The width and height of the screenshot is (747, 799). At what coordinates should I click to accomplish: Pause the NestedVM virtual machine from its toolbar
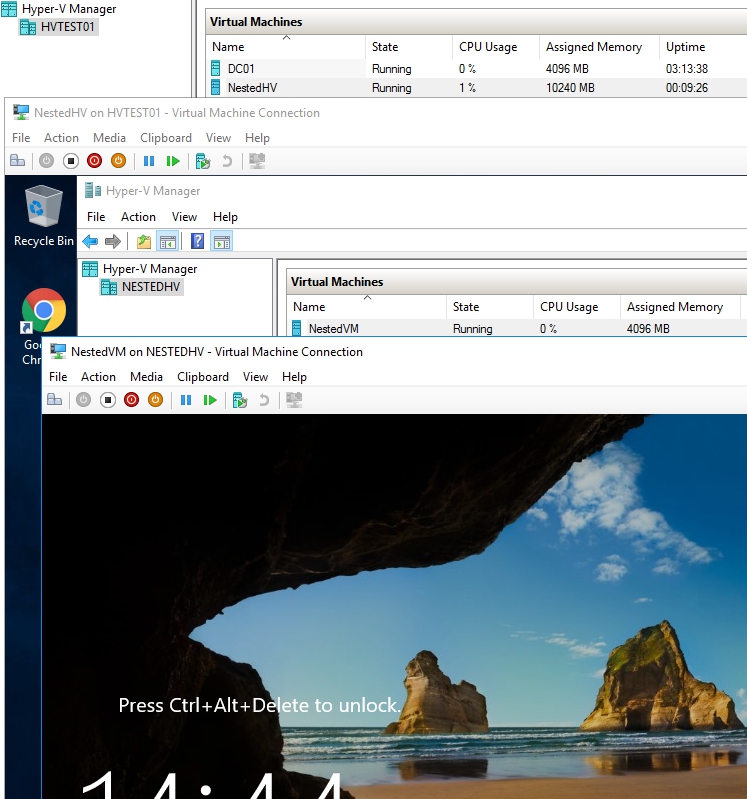click(x=186, y=400)
